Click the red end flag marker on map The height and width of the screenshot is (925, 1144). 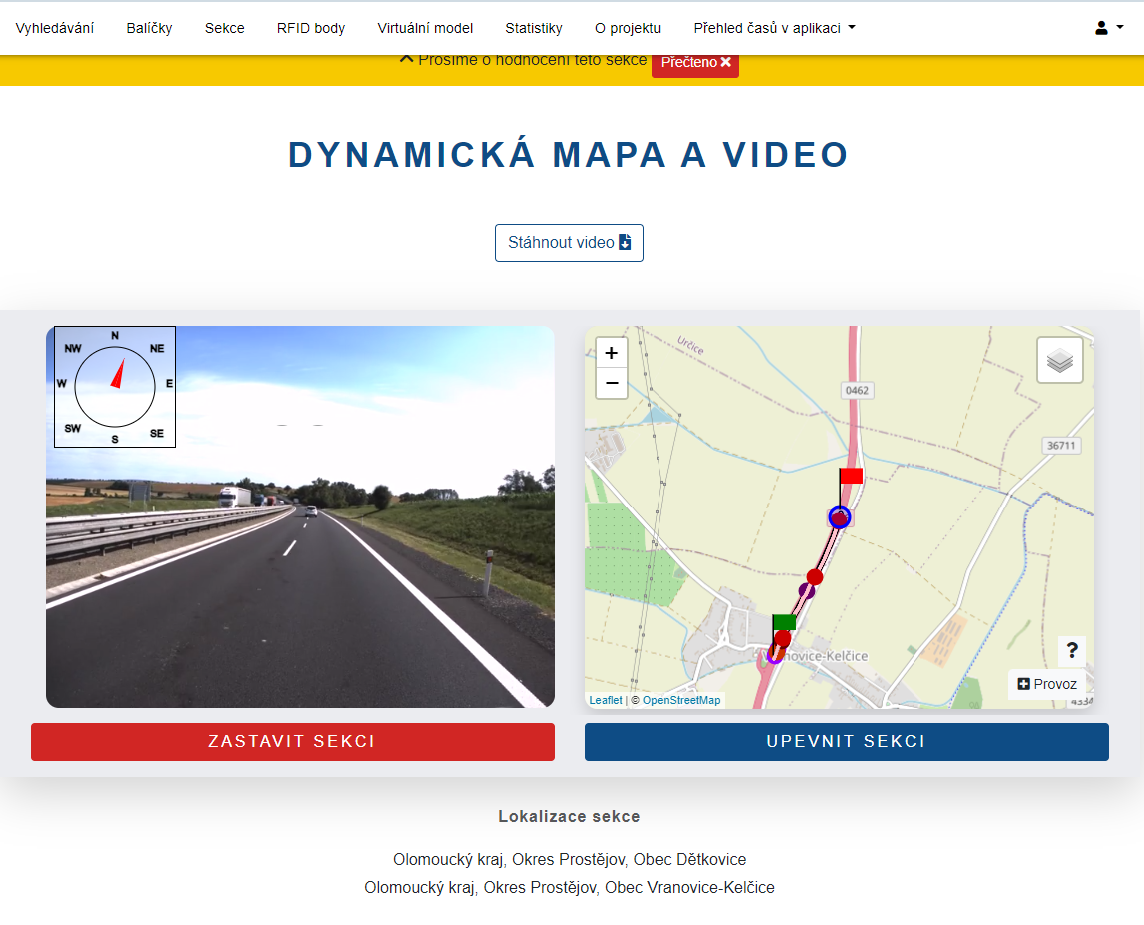pos(851,476)
